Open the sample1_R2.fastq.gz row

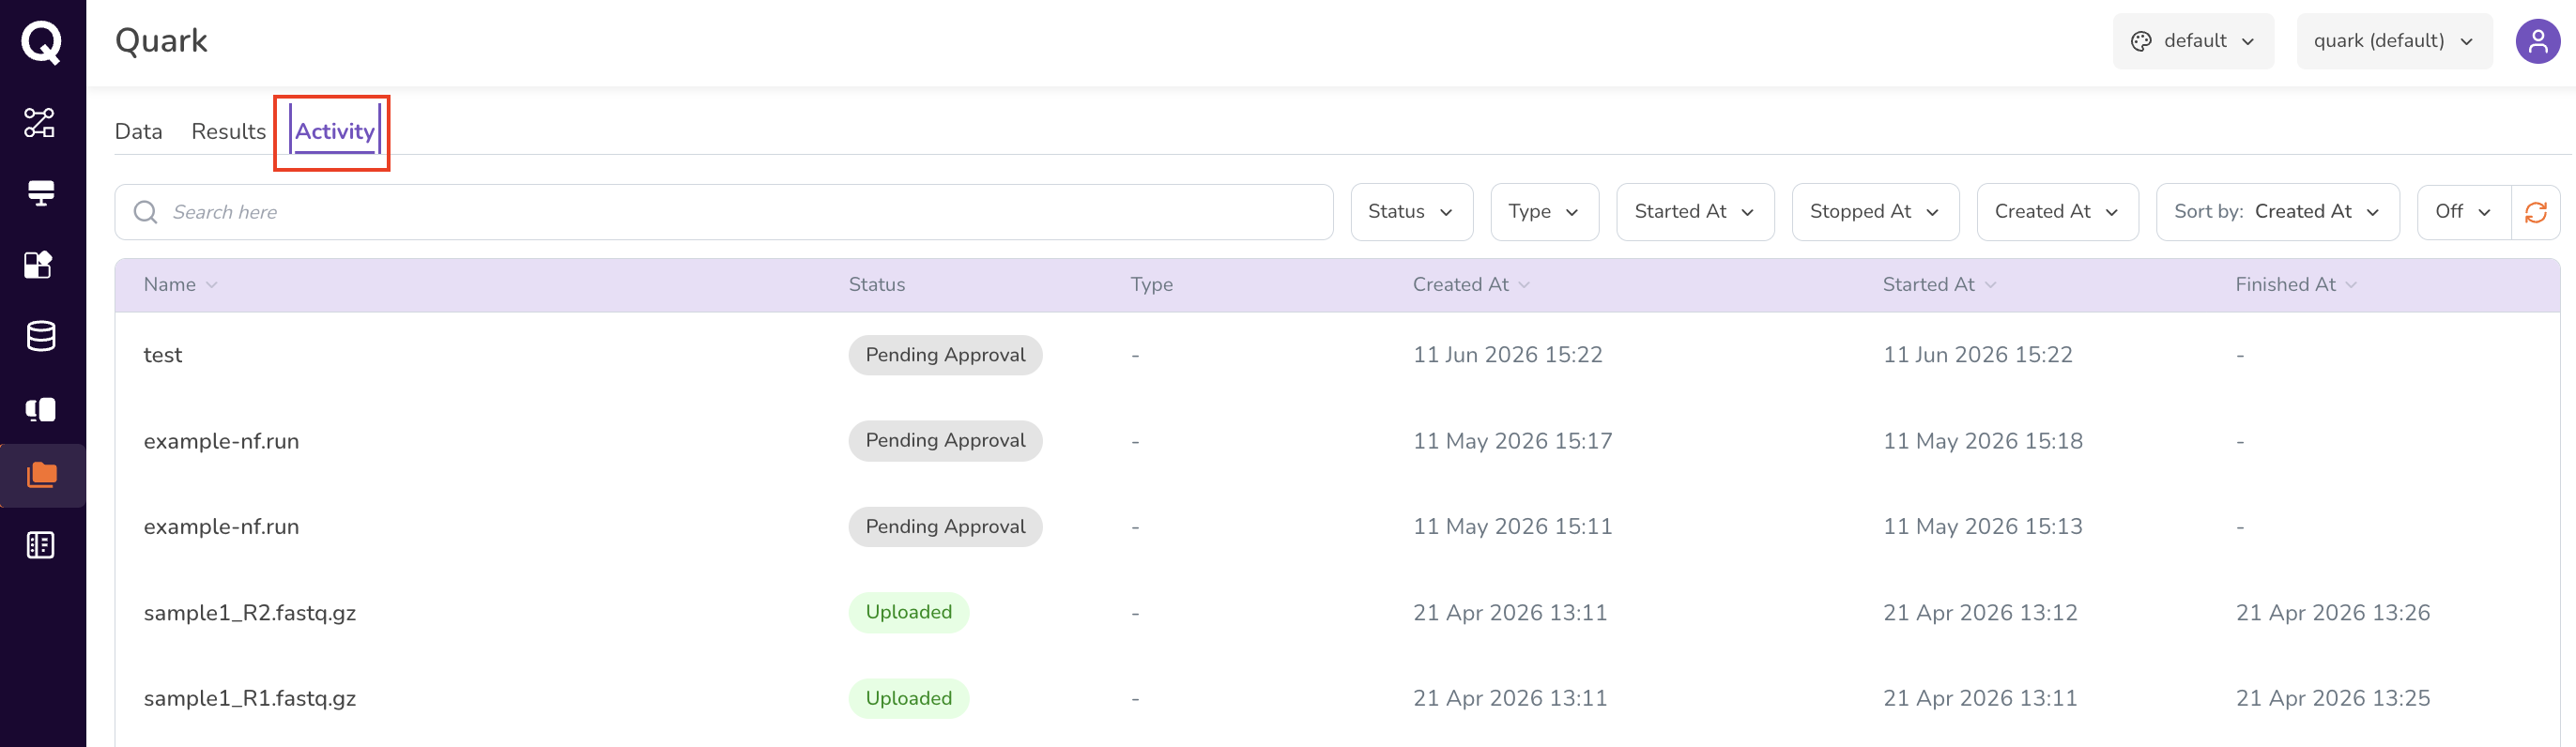pos(1337,613)
